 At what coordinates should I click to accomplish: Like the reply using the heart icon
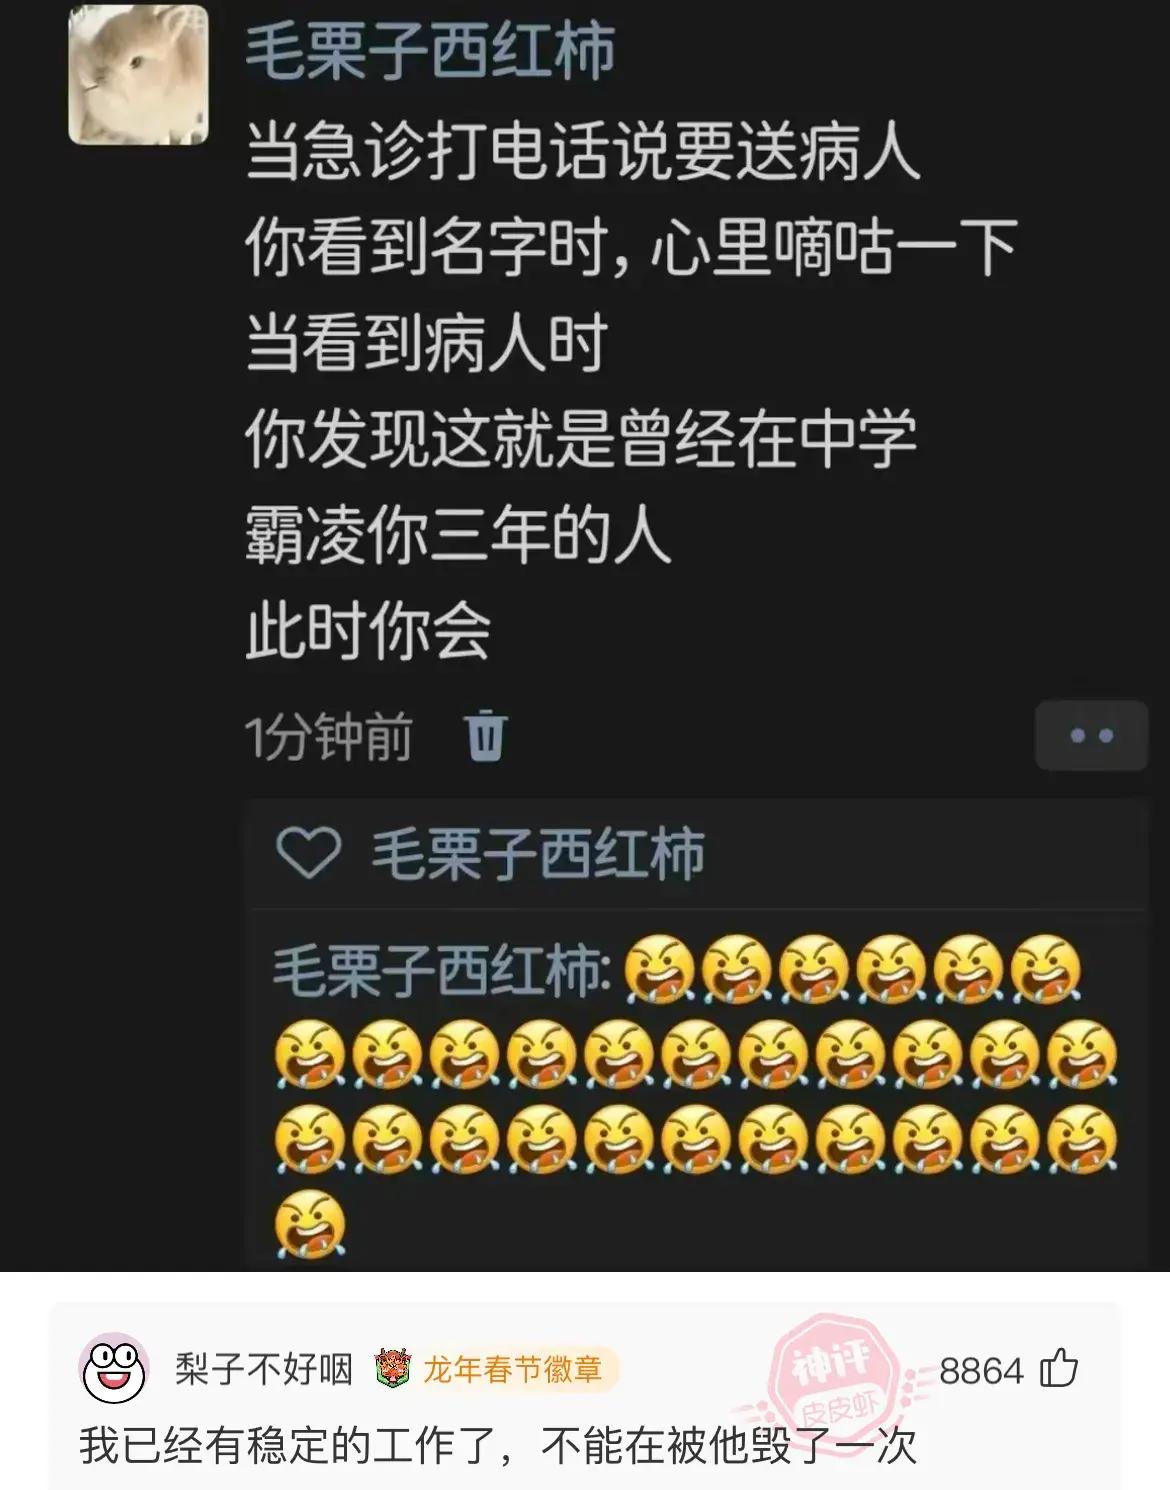308,853
